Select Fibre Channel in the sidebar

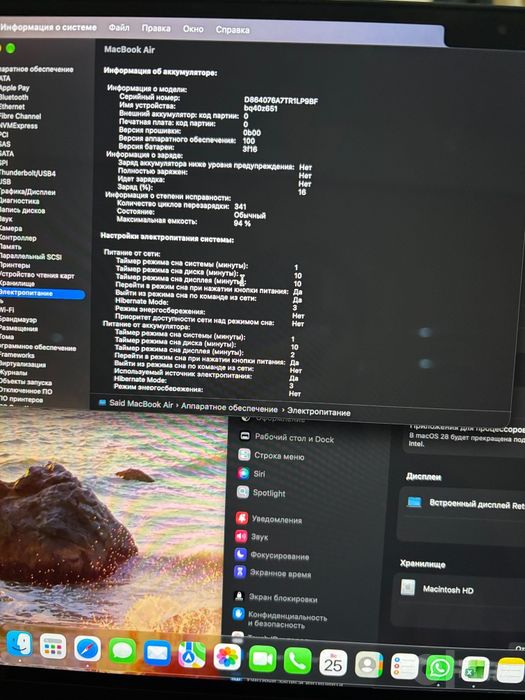coord(20,116)
